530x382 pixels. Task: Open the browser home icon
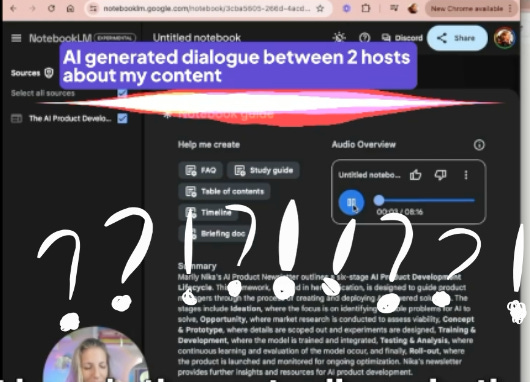click(70, 8)
